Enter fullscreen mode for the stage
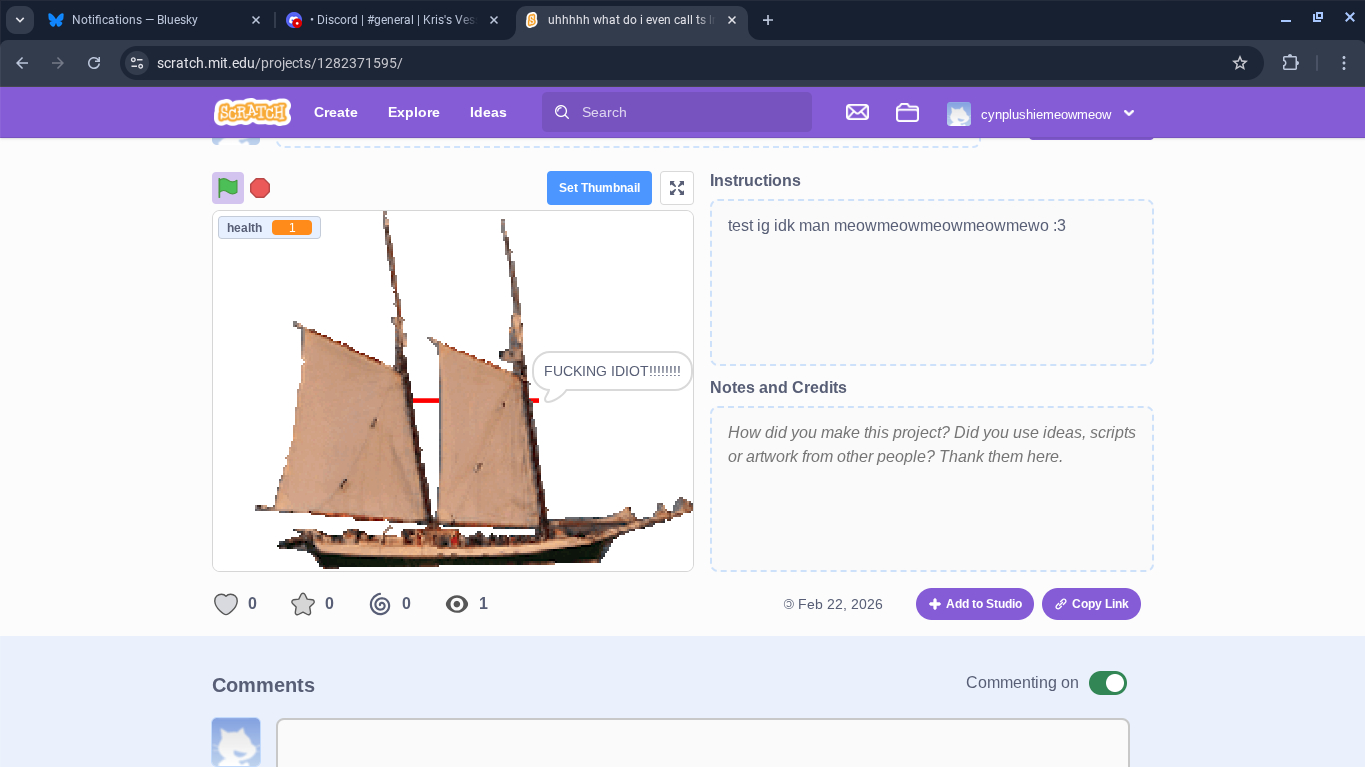This screenshot has height=767, width=1365. pos(677,188)
